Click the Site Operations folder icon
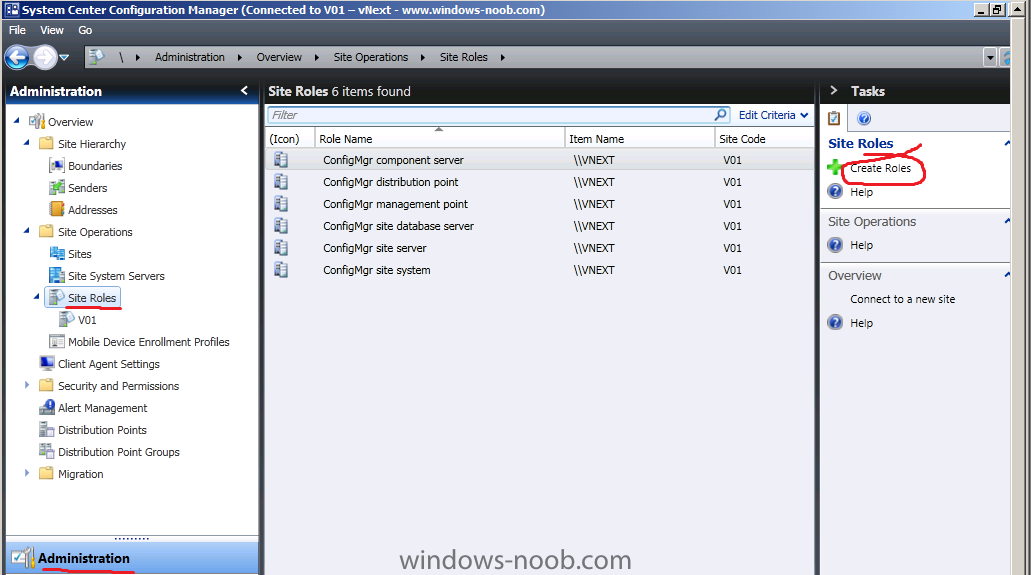The height and width of the screenshot is (575, 1031). (46, 232)
